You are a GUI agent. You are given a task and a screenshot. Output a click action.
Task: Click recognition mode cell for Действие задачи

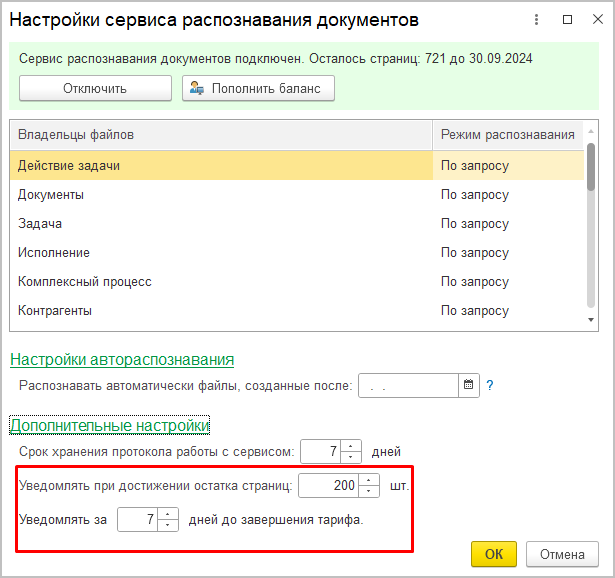coord(508,165)
